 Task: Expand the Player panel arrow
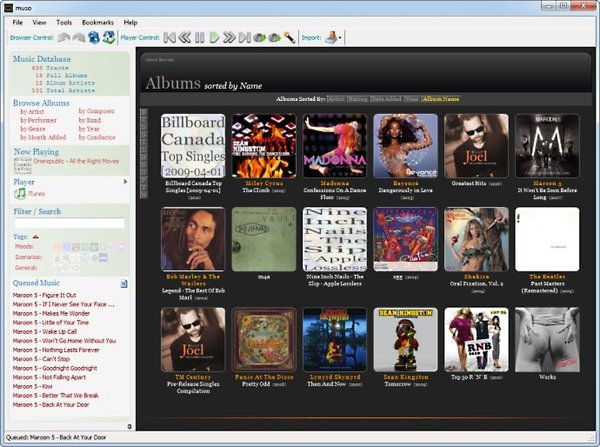point(124,182)
